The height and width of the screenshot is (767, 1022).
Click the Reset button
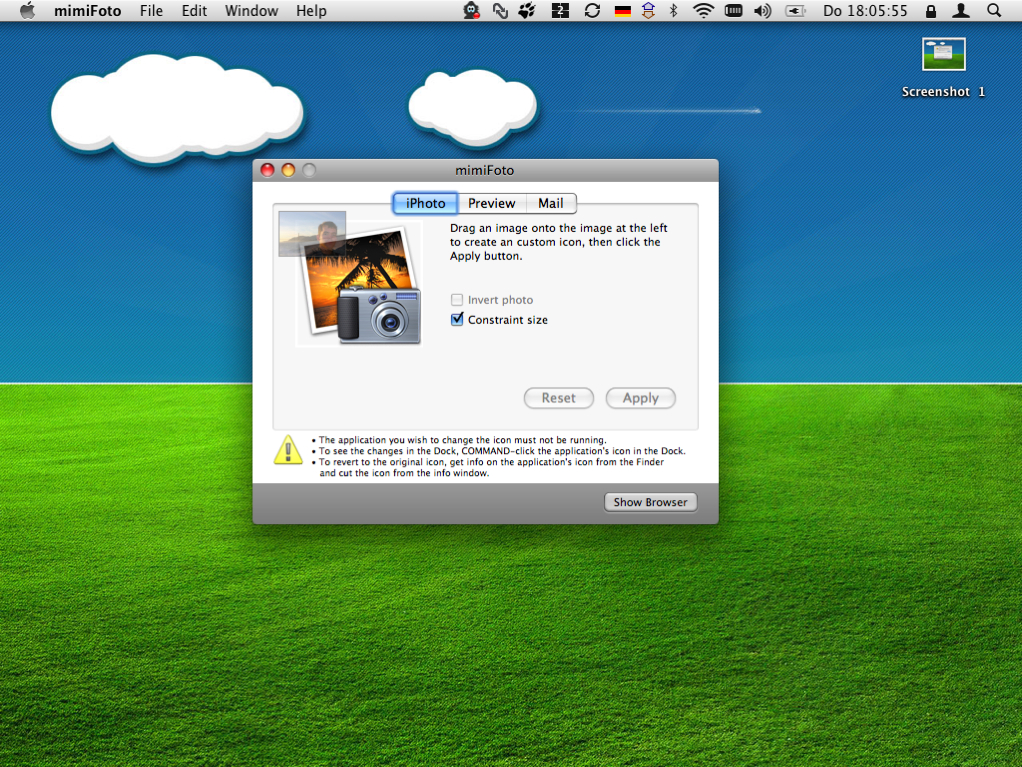click(x=559, y=398)
